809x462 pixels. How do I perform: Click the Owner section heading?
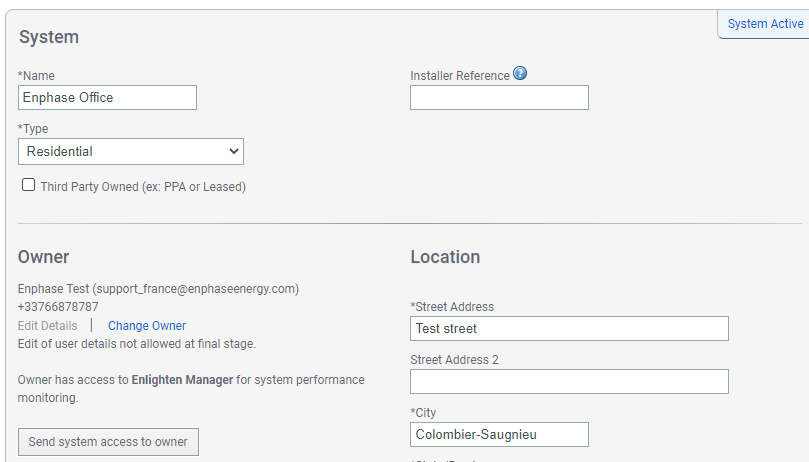click(x=44, y=257)
